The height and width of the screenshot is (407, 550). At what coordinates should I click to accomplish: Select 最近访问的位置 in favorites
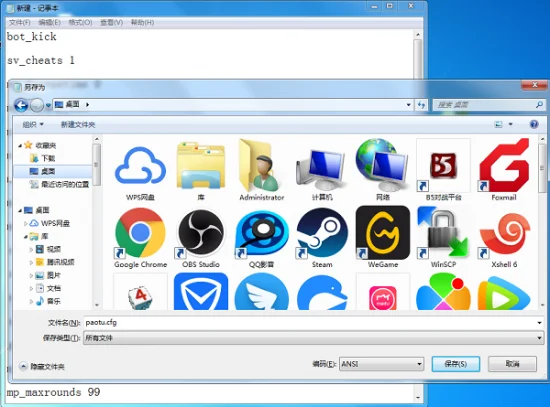coord(65,185)
